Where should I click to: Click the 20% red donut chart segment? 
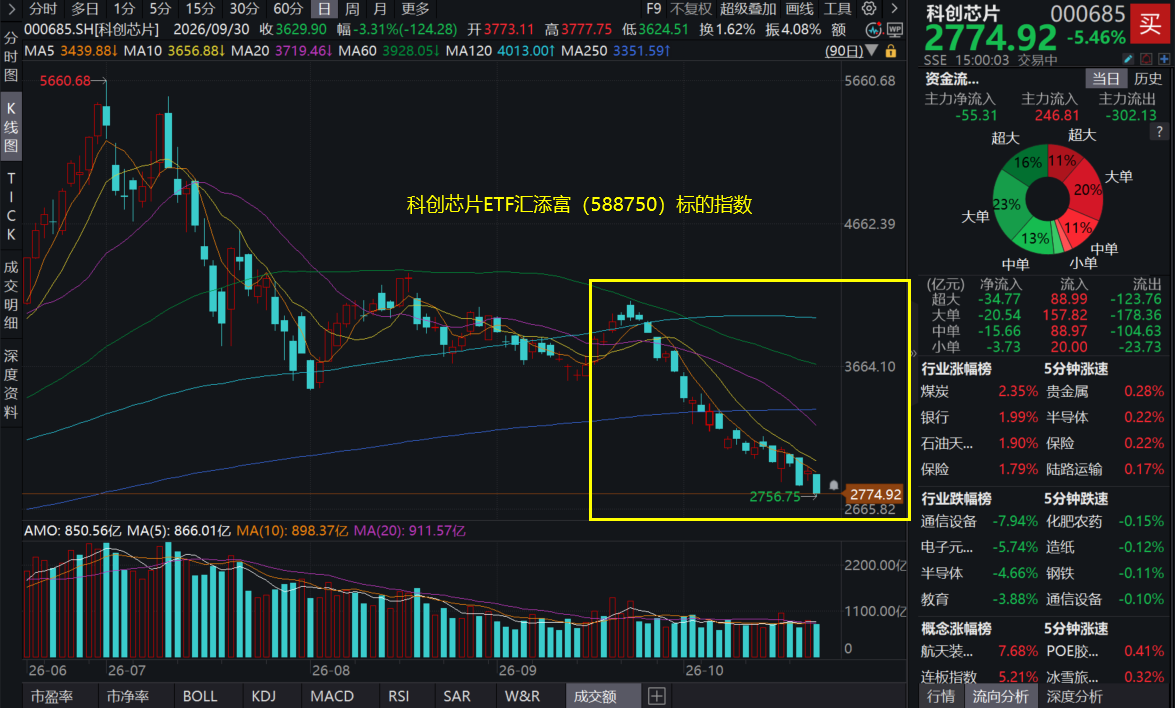(1086, 190)
